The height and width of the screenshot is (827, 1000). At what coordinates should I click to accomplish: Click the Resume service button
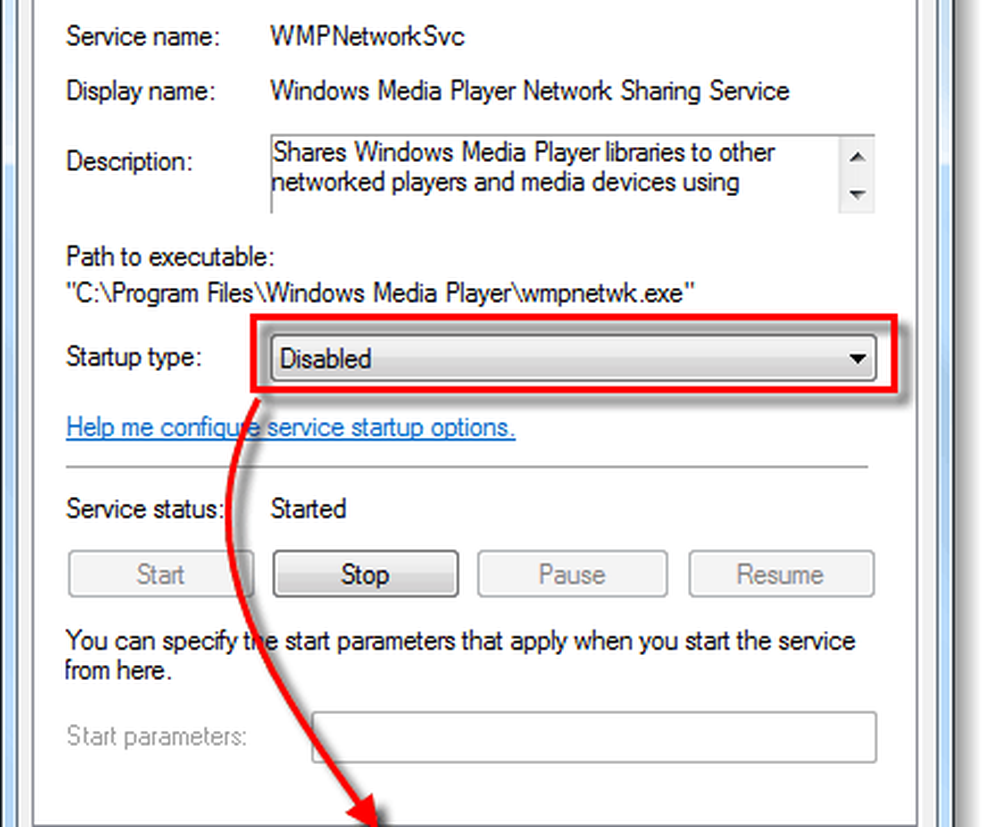[x=780, y=575]
